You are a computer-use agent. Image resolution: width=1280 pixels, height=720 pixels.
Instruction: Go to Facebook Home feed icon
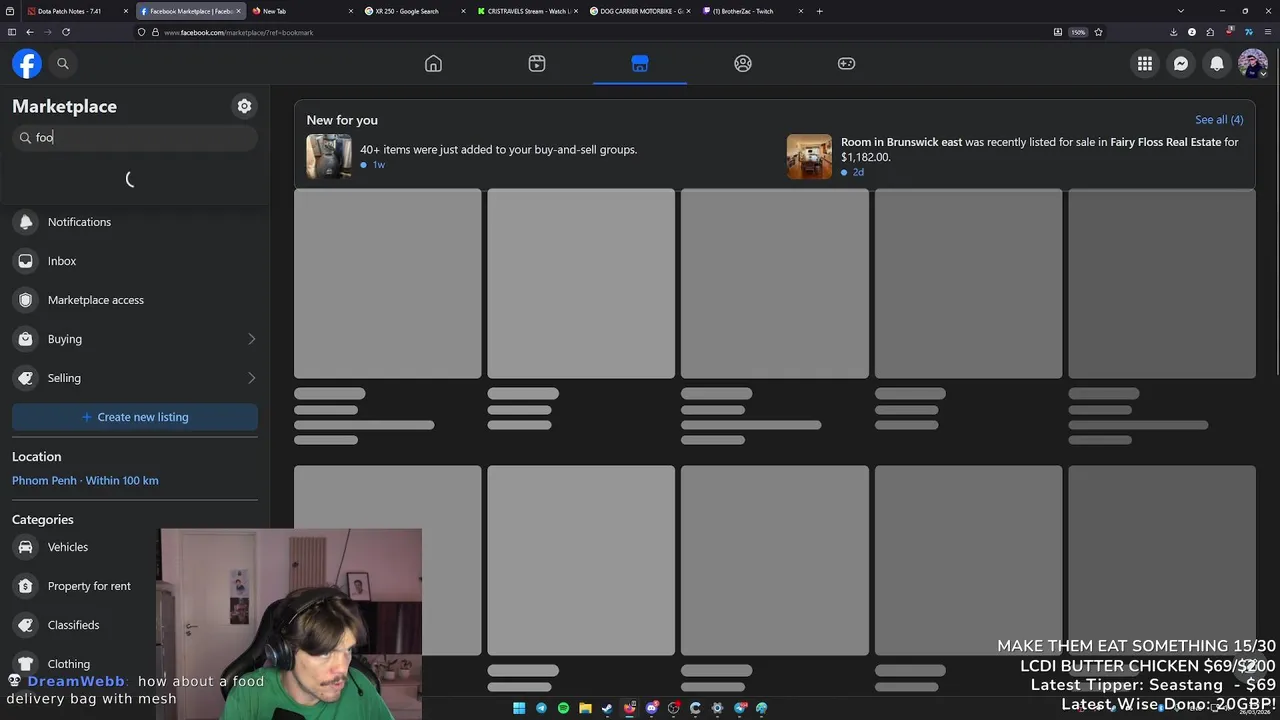[433, 63]
